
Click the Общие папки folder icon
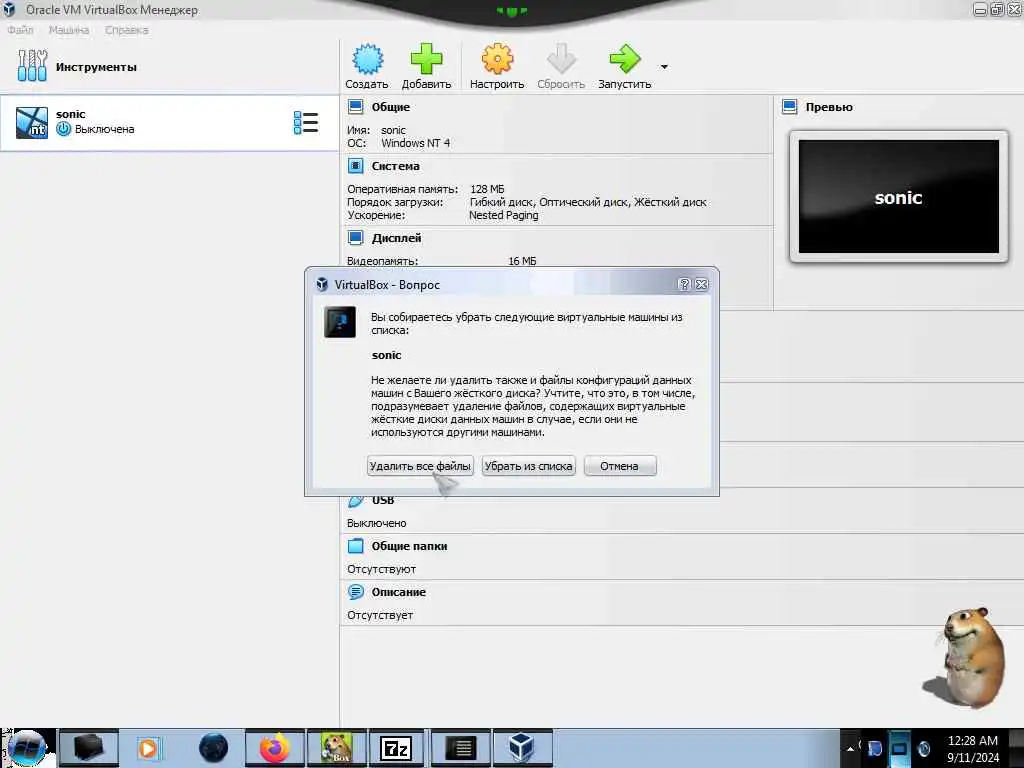tap(355, 546)
